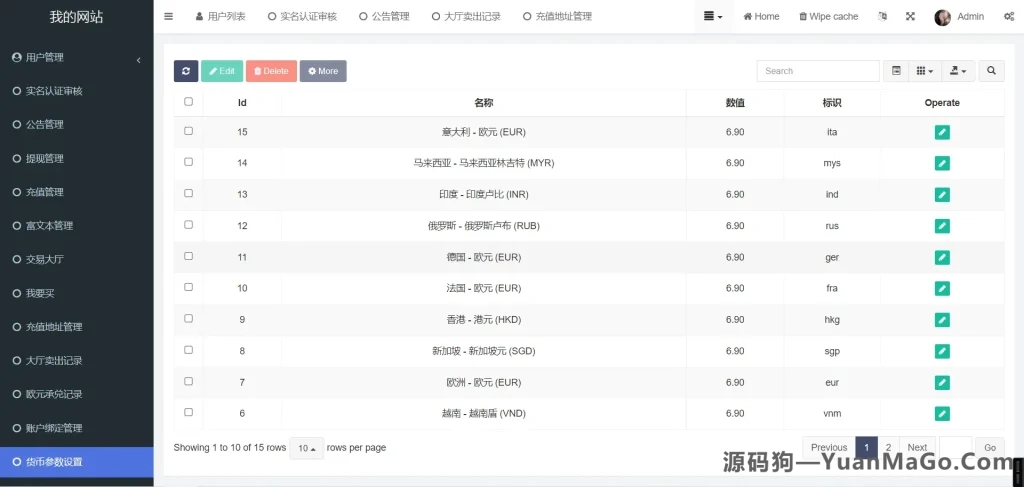Select 货币参数设置 in the sidebar
The image size is (1024, 487).
point(77,462)
